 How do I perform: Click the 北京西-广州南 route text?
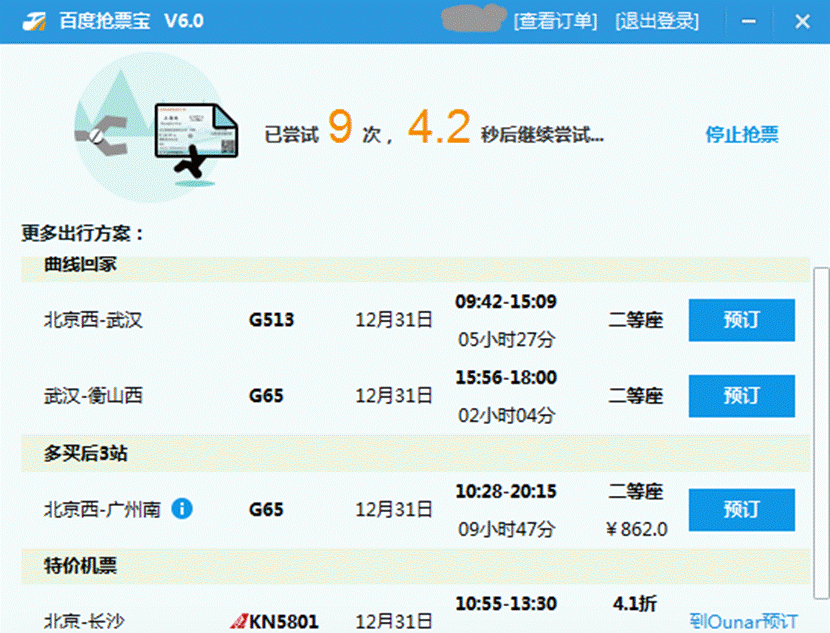(102, 510)
